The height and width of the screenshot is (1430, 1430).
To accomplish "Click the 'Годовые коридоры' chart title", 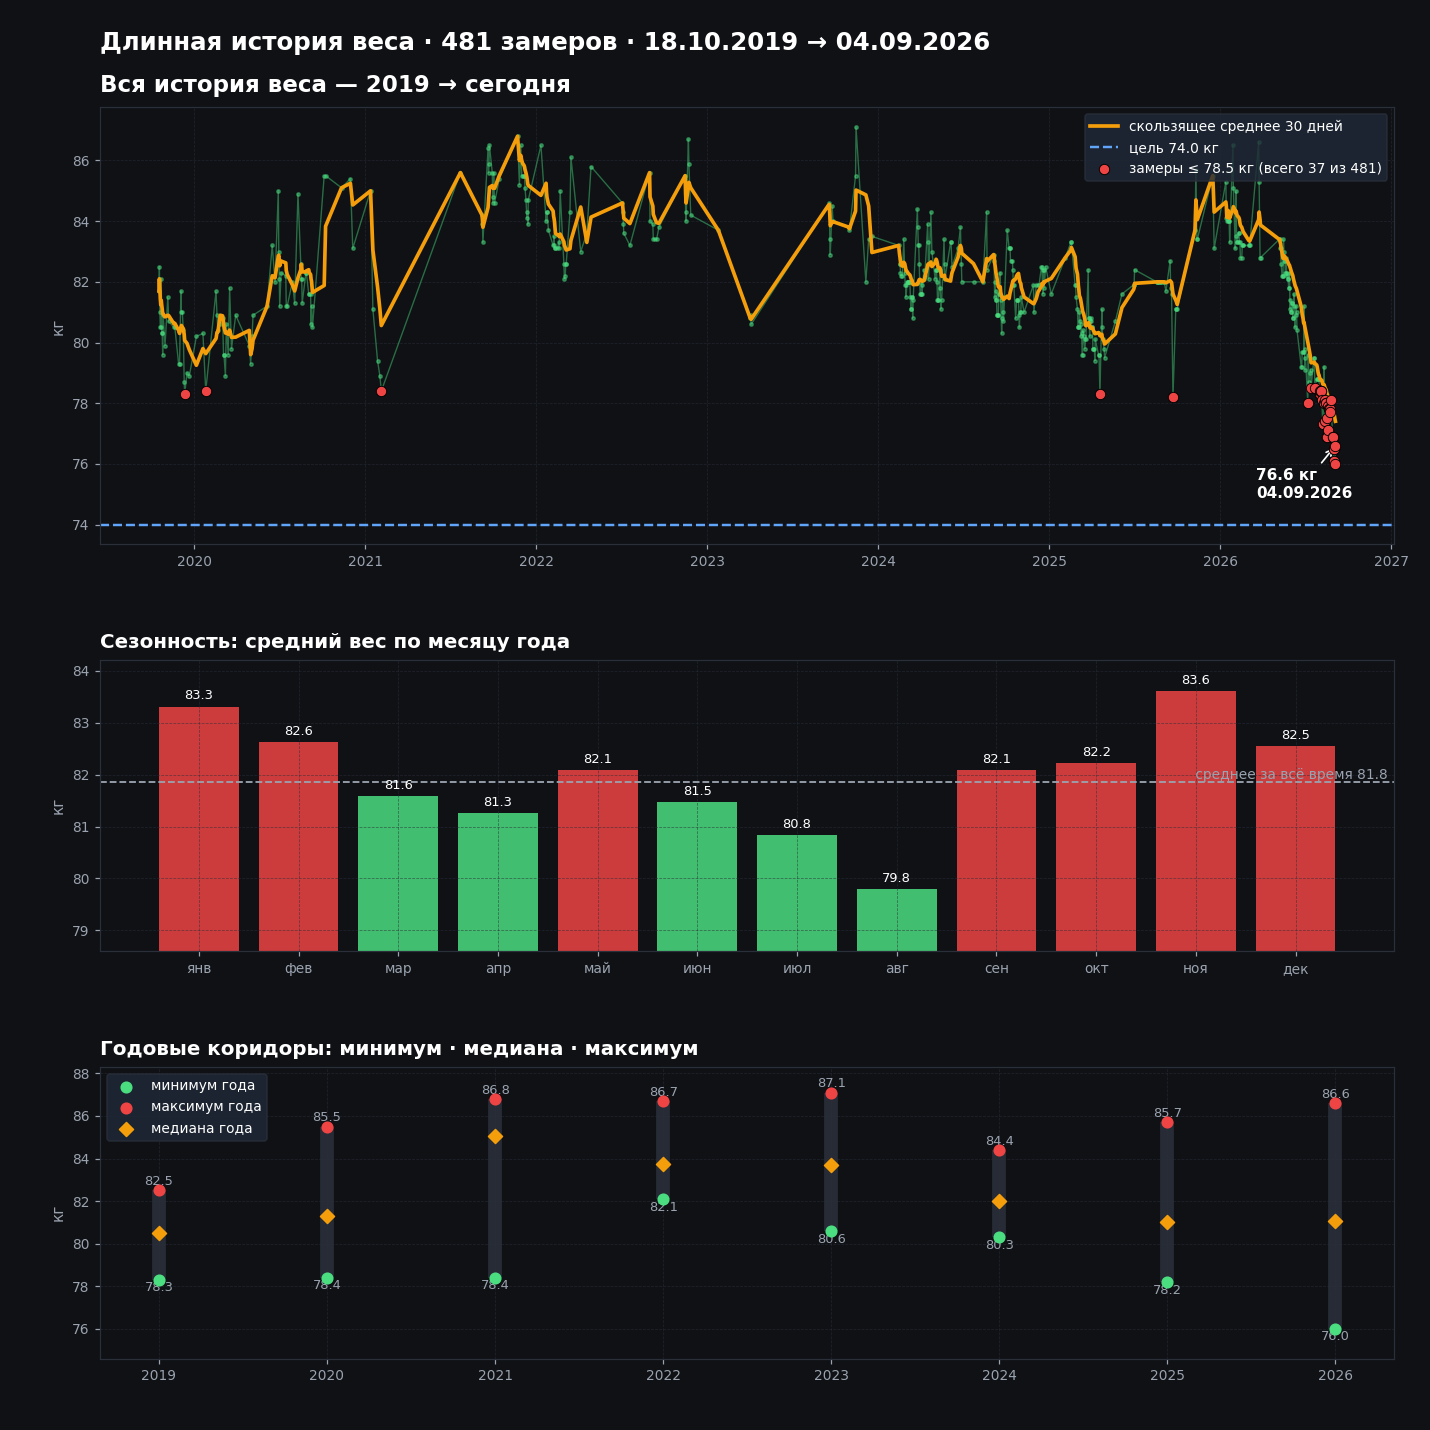I will click(399, 1049).
